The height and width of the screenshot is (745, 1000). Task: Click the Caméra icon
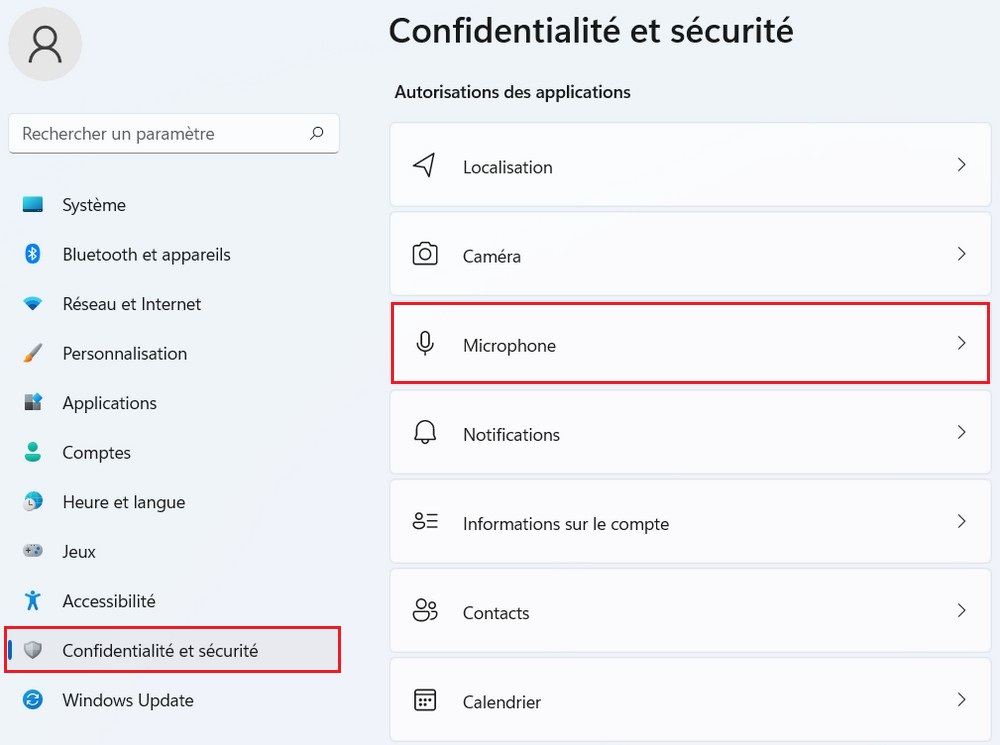click(425, 255)
